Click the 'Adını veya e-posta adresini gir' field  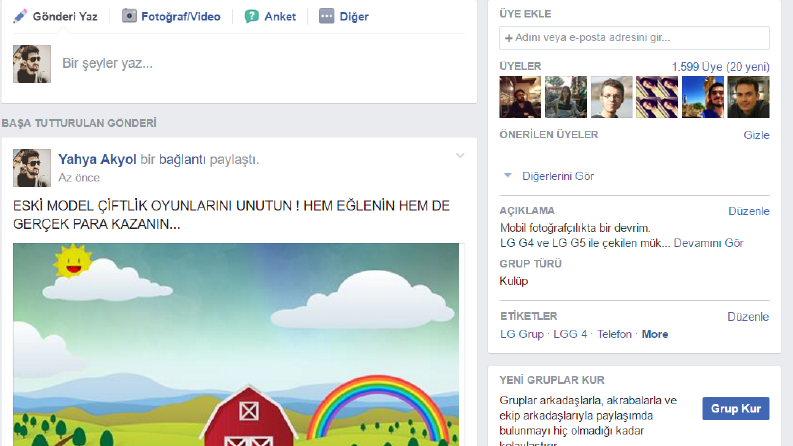(x=634, y=38)
